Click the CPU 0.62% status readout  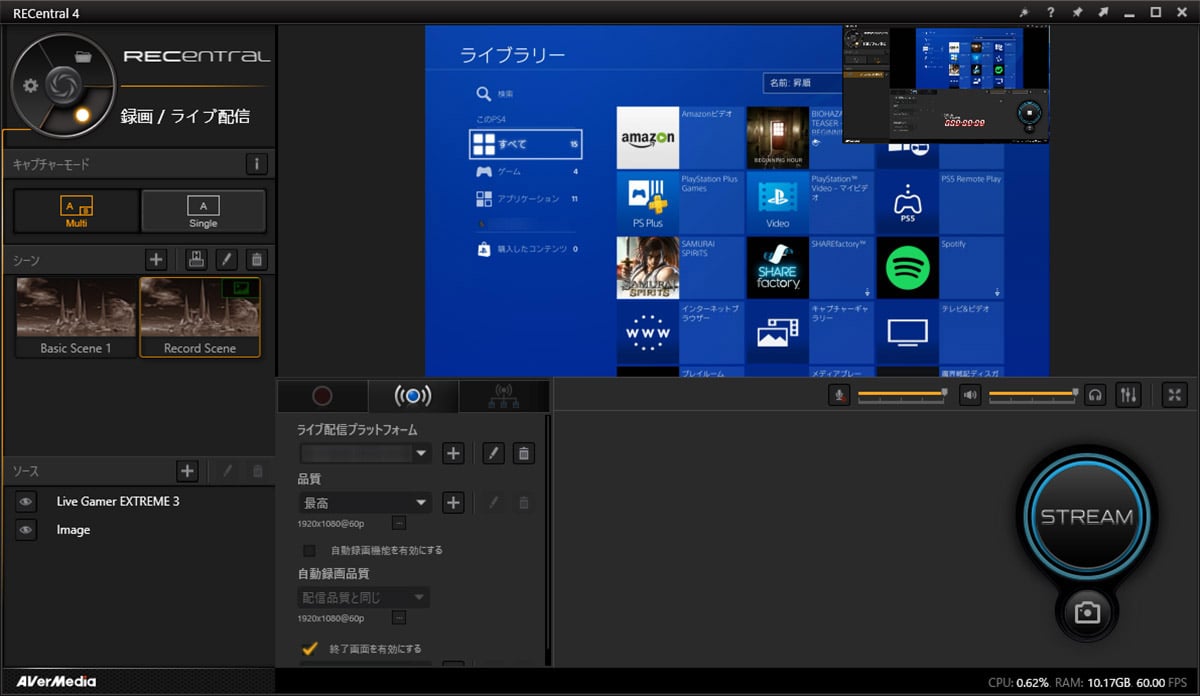pos(1018,683)
